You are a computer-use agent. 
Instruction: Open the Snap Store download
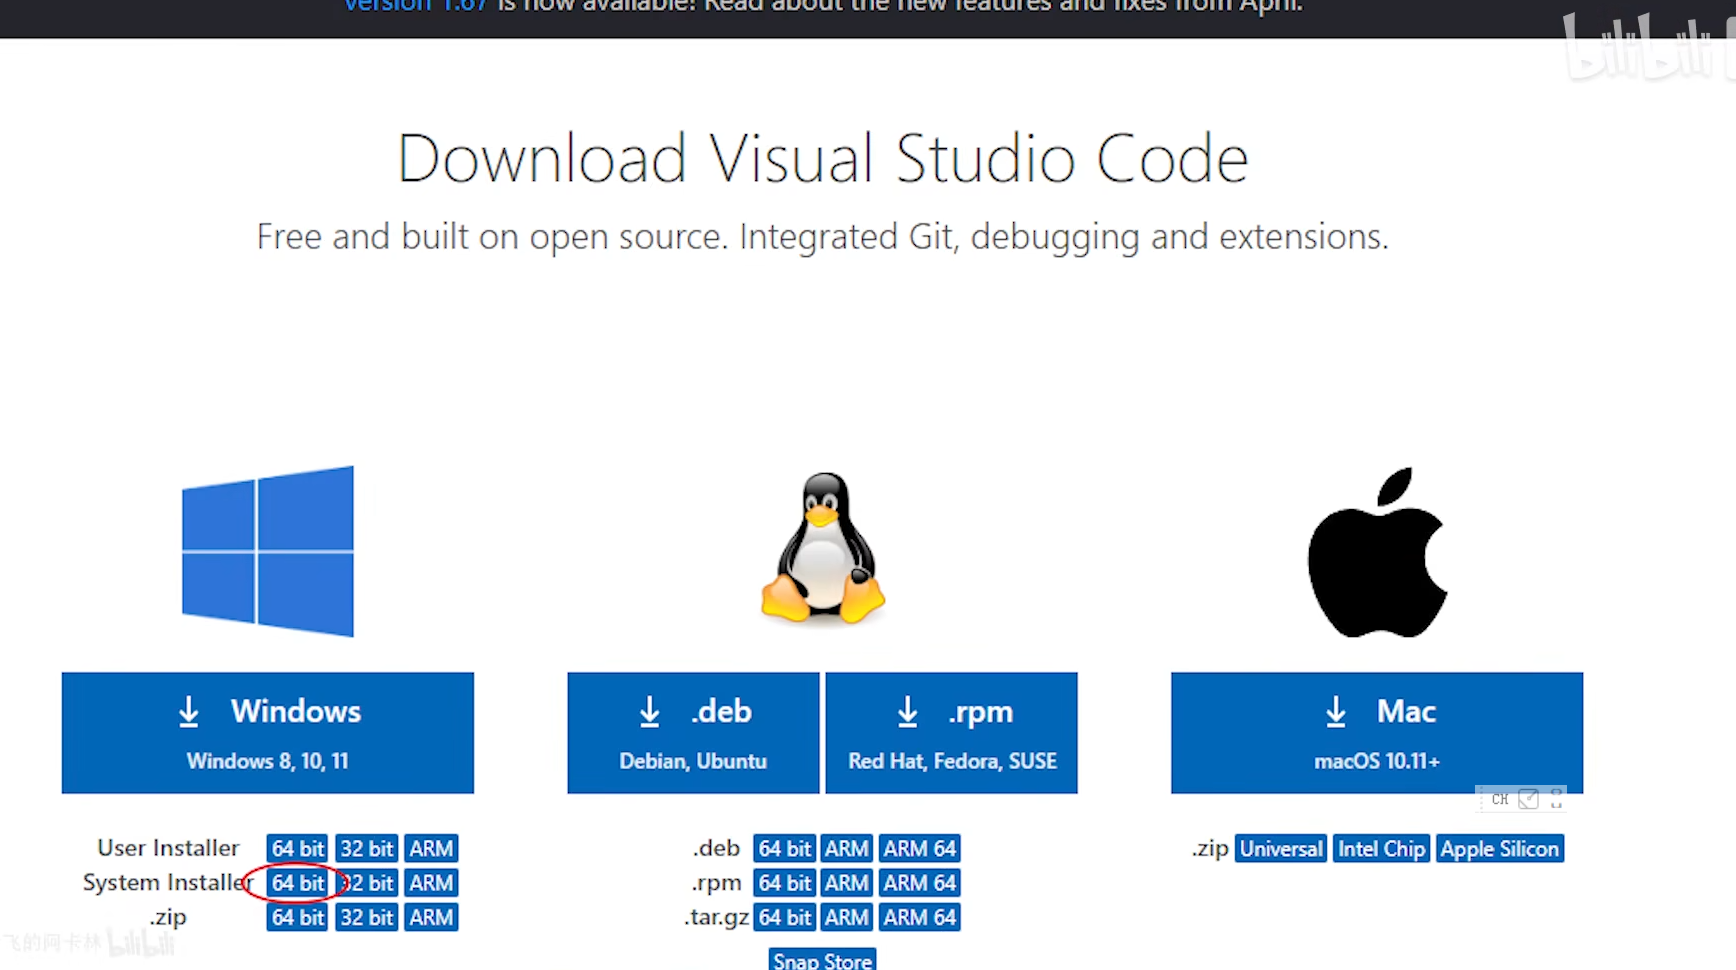click(822, 960)
